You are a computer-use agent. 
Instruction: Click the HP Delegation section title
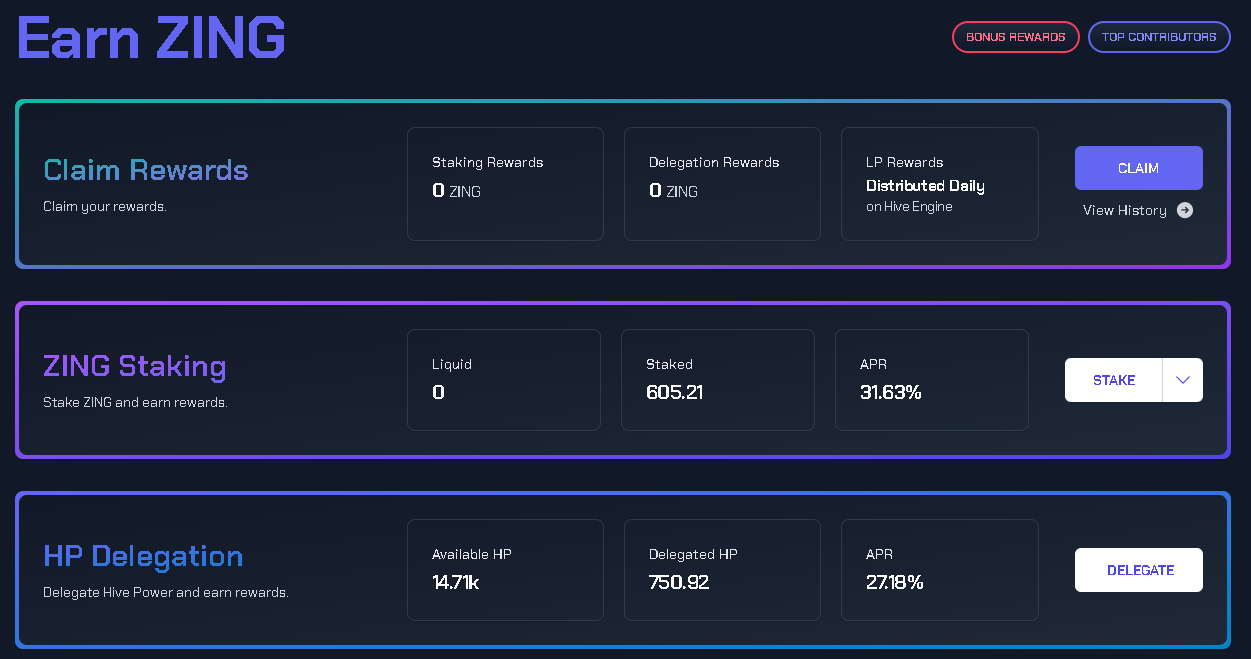143,556
